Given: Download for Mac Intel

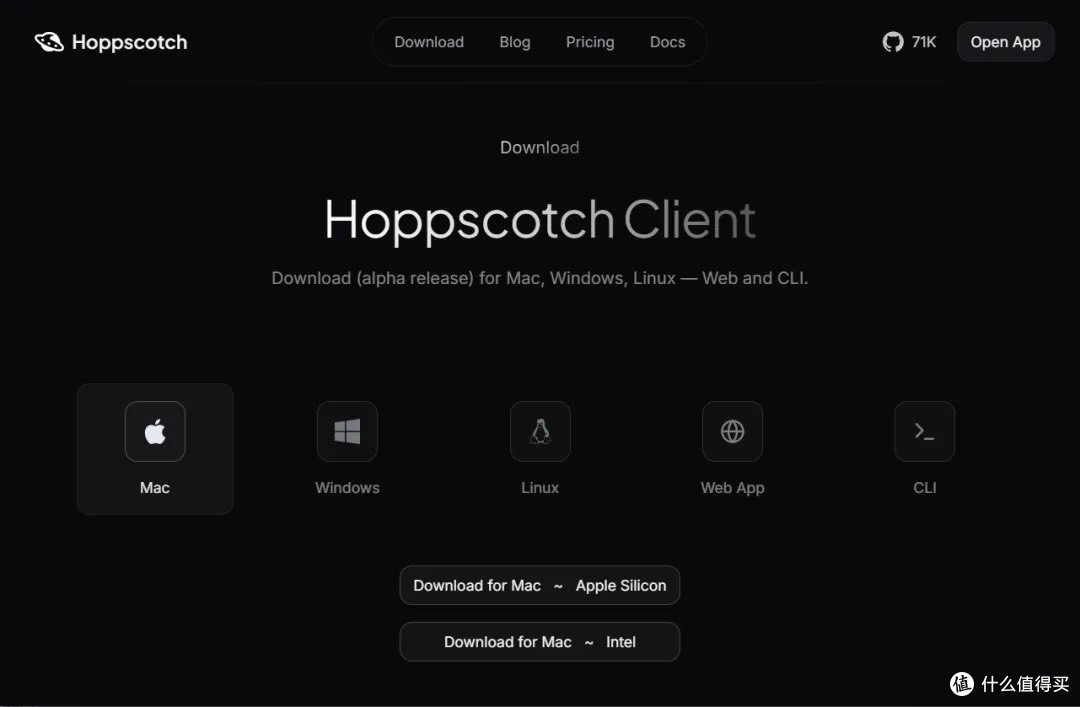Looking at the screenshot, I should (x=539, y=642).
